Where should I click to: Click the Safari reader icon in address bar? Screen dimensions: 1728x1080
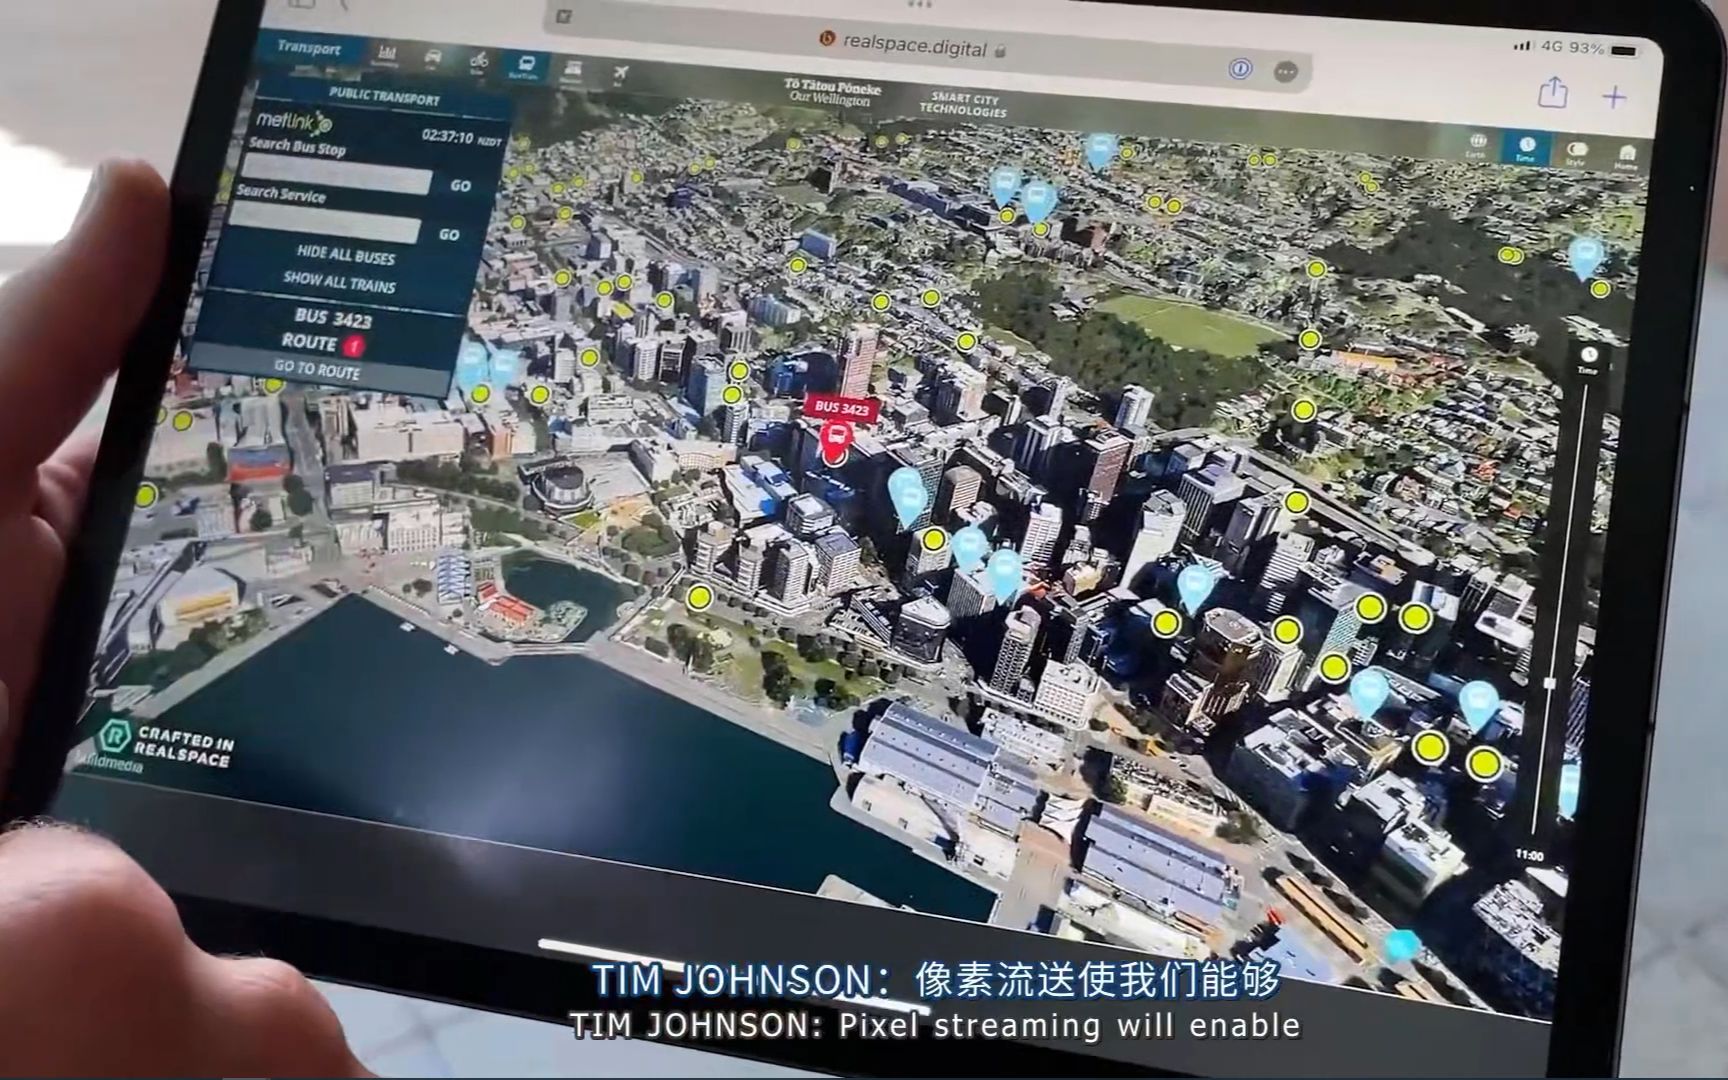pyautogui.click(x=565, y=16)
